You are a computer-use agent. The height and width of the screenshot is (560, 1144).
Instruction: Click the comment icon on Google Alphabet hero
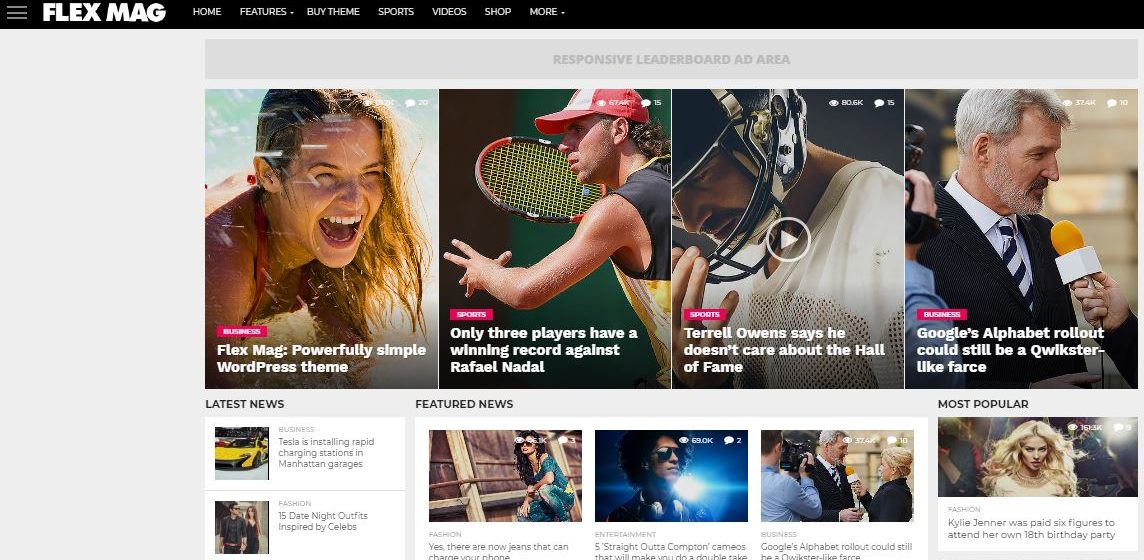1112,103
